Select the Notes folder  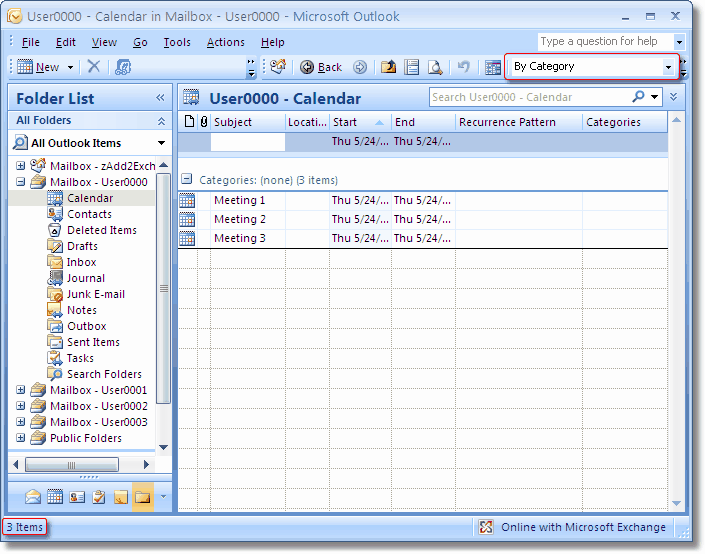(x=81, y=310)
